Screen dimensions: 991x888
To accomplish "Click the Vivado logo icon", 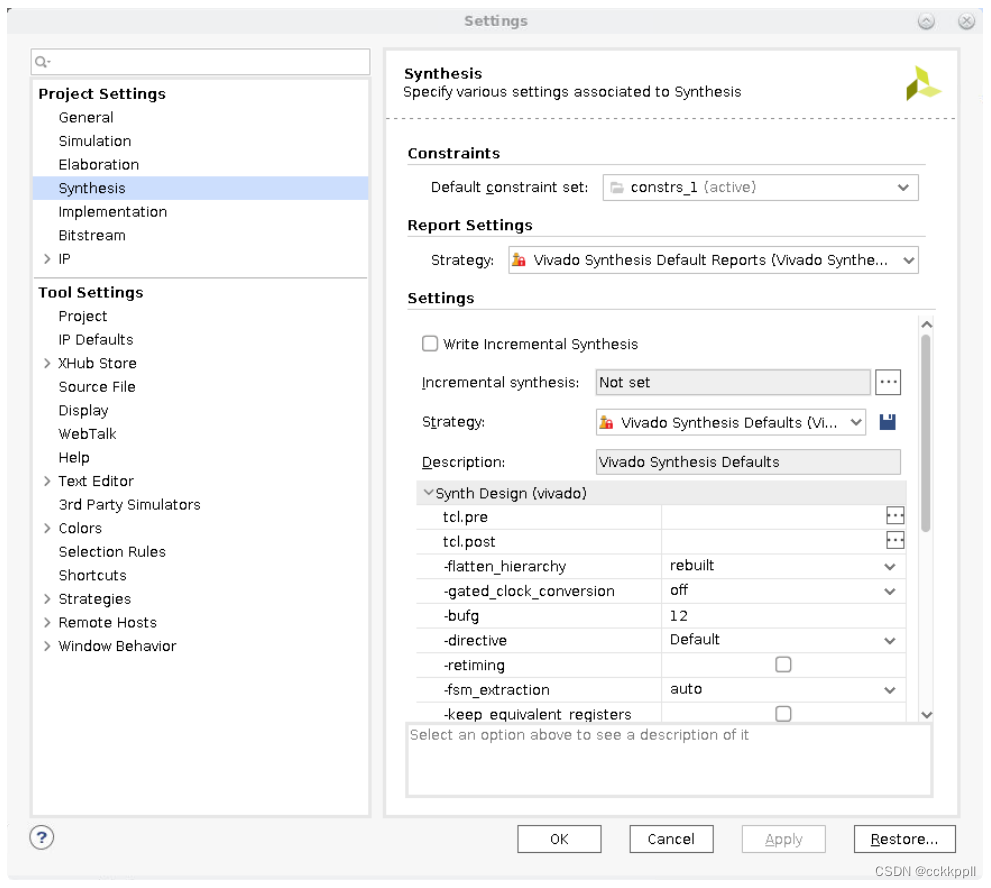I will point(923,83).
